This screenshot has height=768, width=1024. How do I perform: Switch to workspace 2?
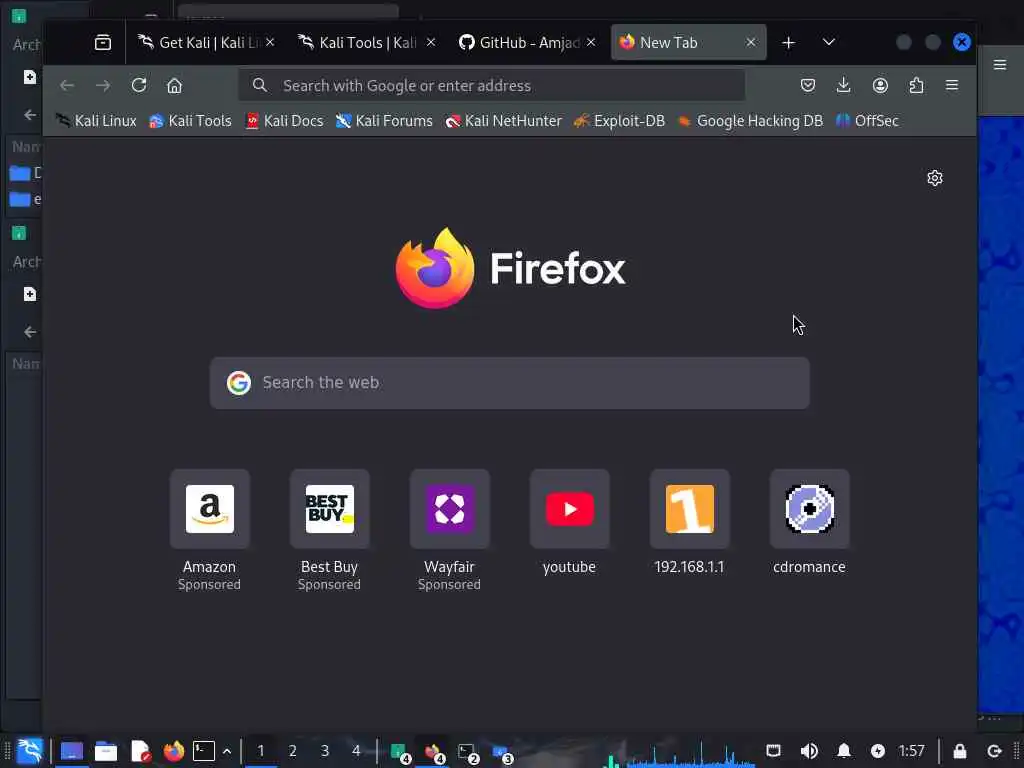(293, 751)
